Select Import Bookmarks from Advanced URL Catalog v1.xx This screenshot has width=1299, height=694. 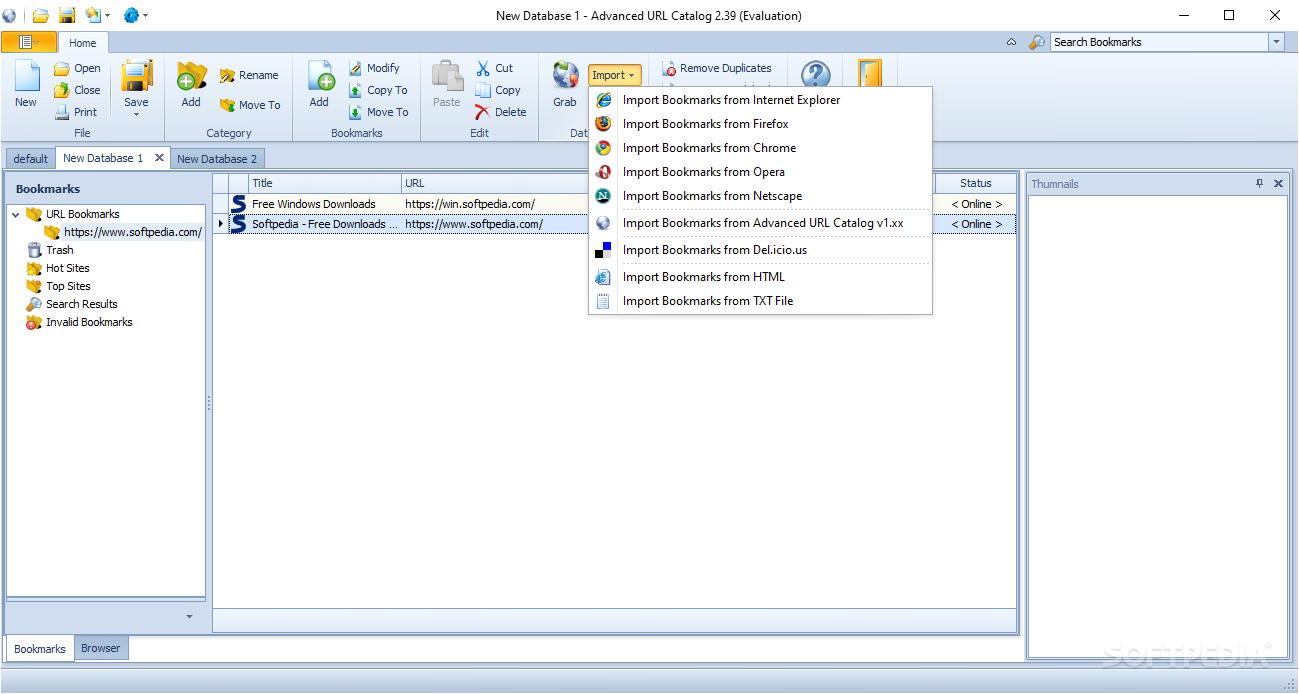pyautogui.click(x=760, y=223)
